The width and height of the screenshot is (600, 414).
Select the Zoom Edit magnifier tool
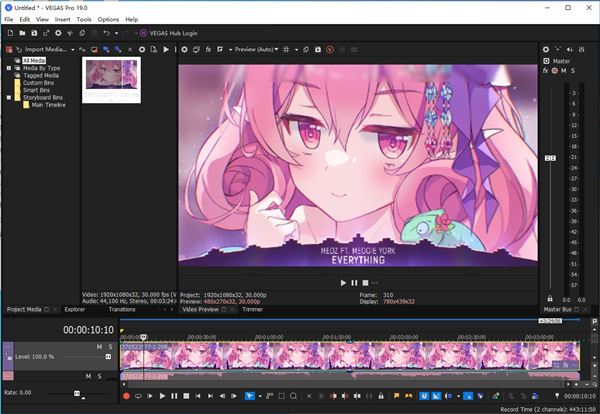293,396
